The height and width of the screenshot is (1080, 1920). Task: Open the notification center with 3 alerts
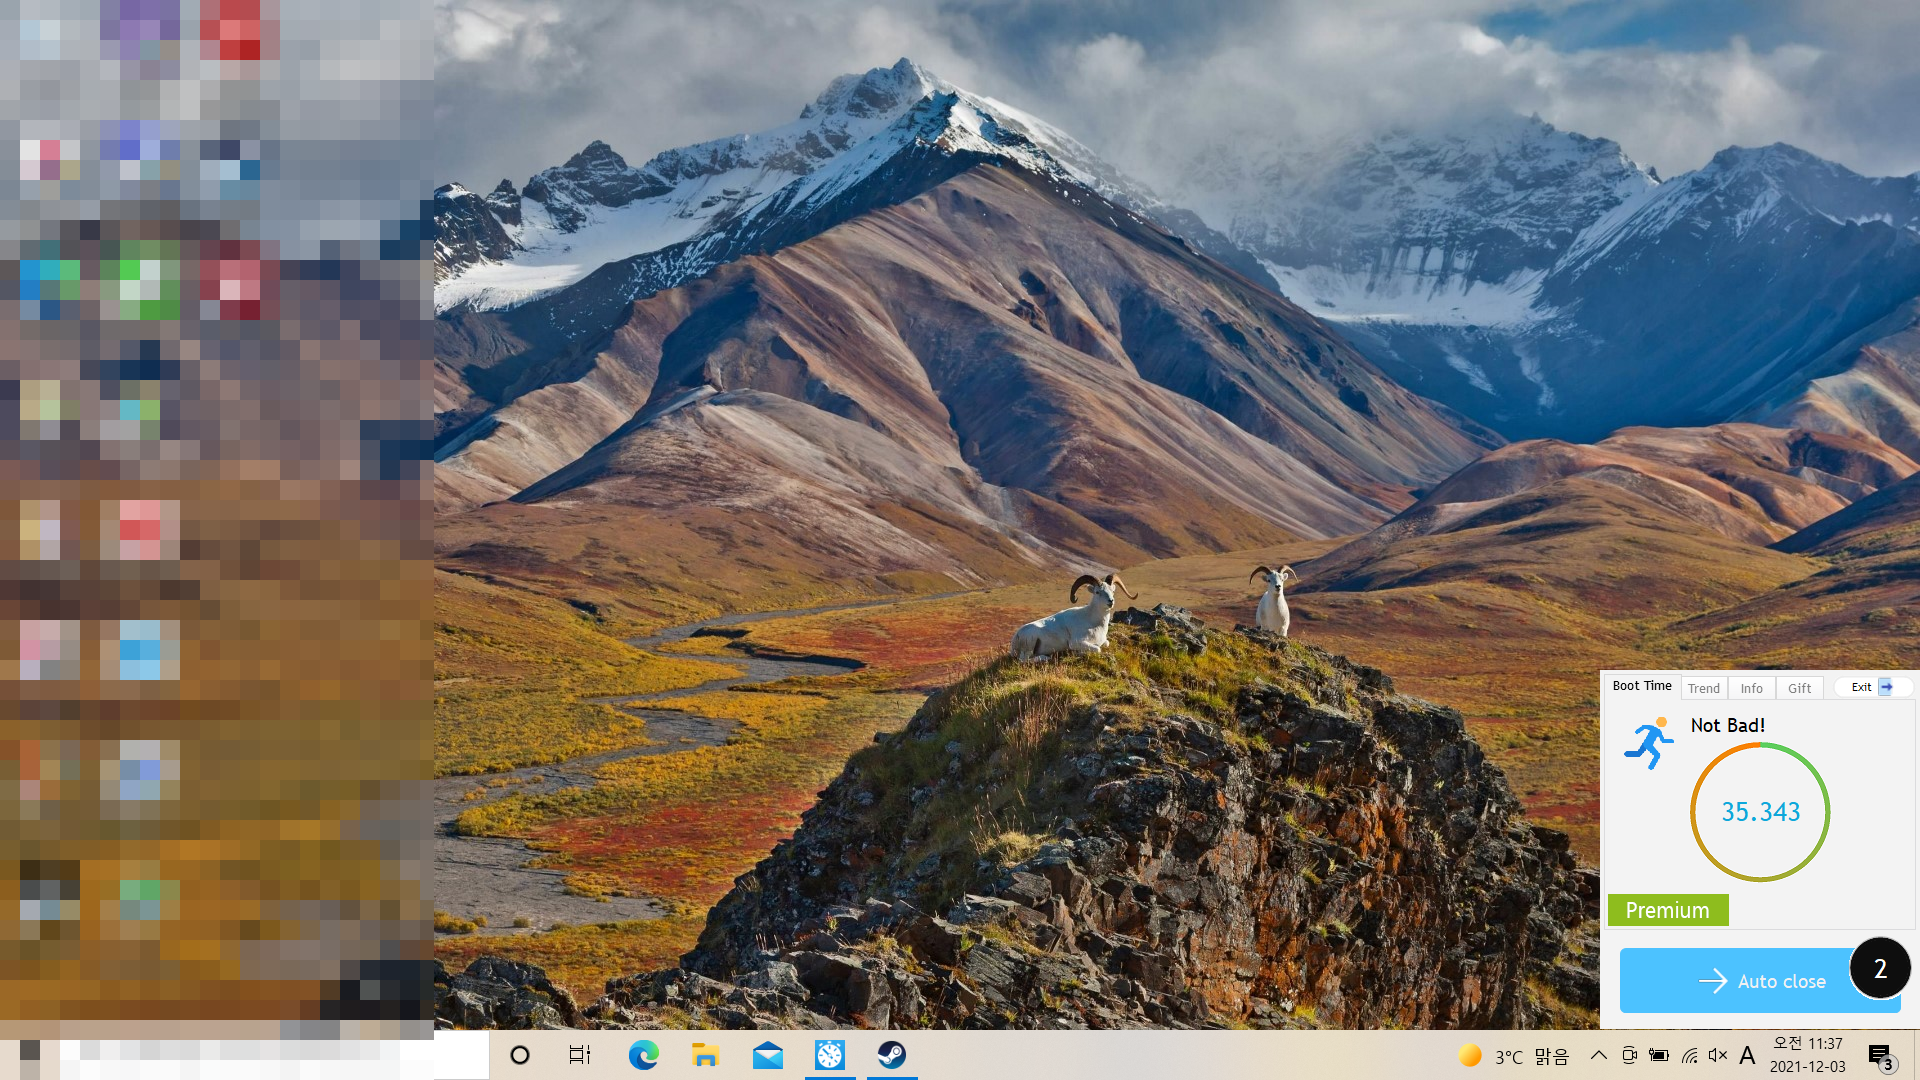pos(1880,1056)
